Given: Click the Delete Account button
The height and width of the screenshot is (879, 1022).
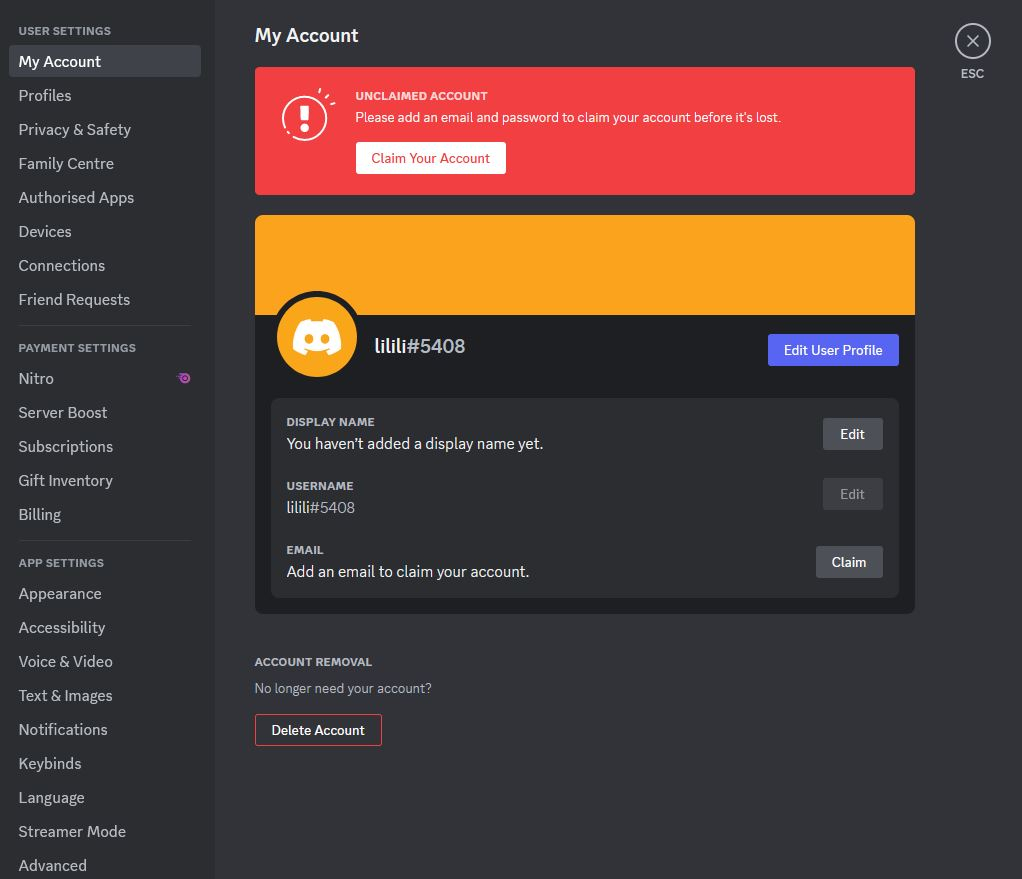Looking at the screenshot, I should point(318,730).
